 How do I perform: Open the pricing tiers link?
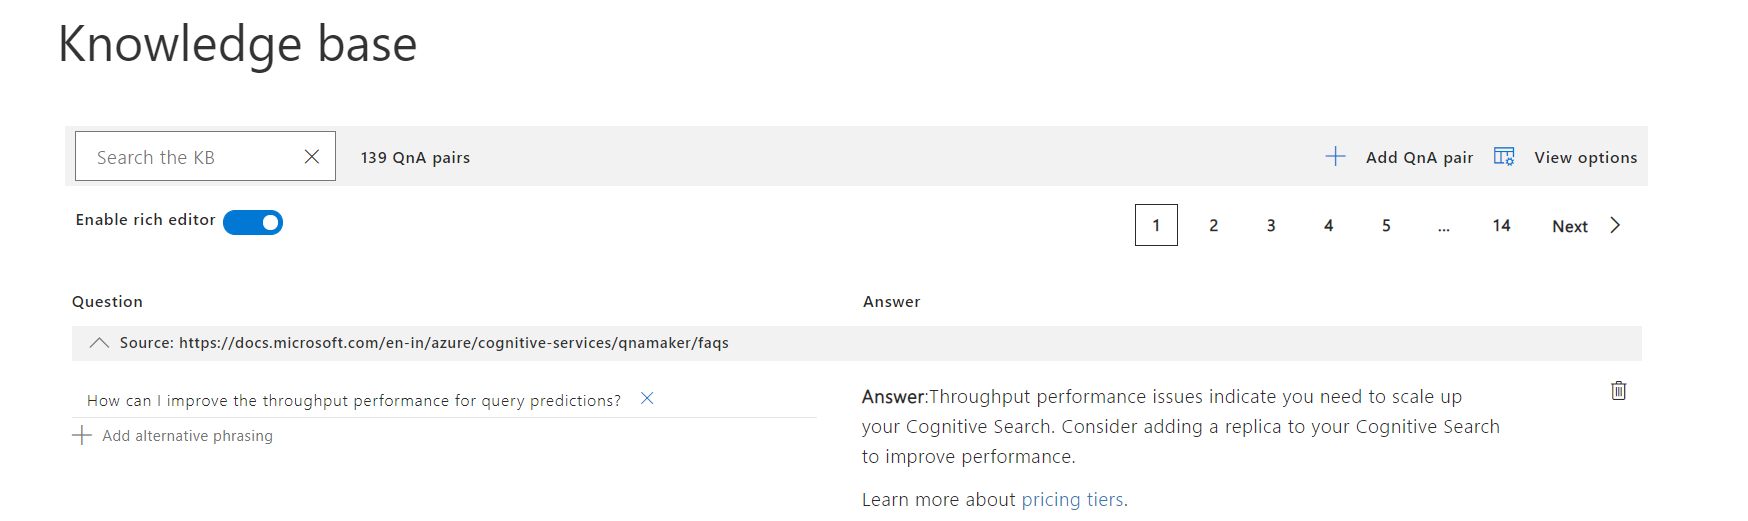click(x=1072, y=500)
